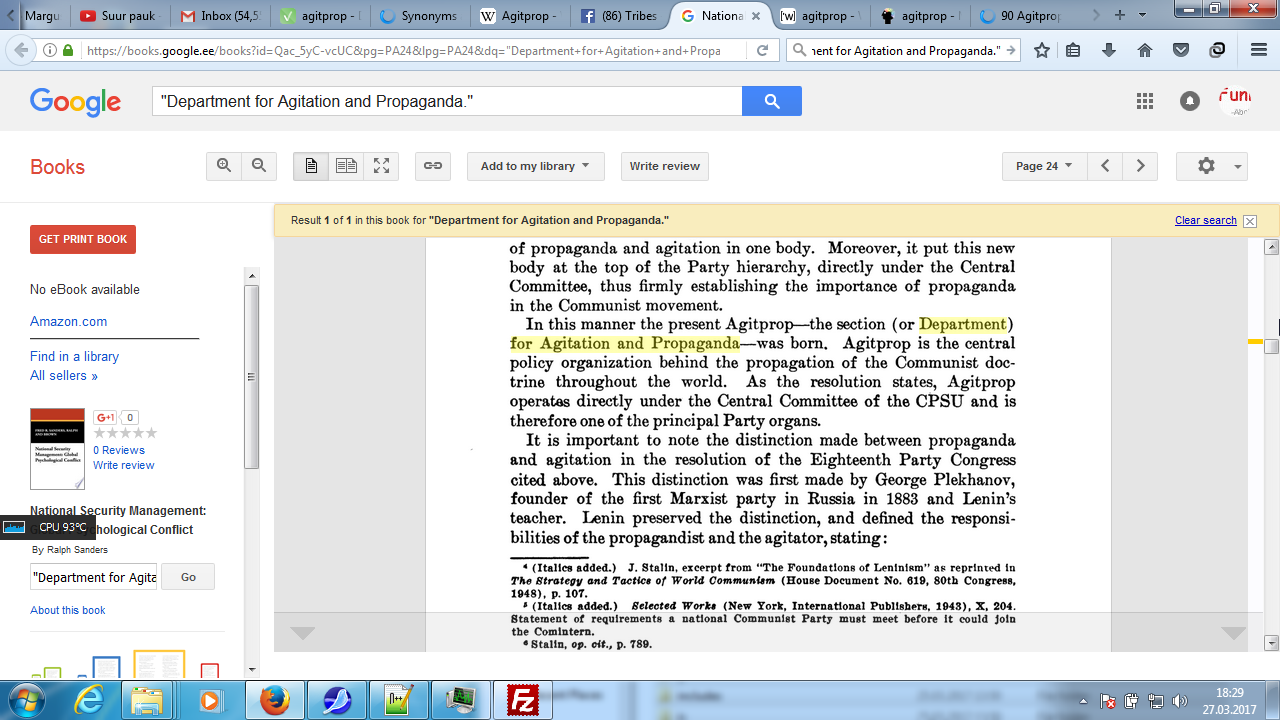Click Clear search link

pyautogui.click(x=1206, y=220)
